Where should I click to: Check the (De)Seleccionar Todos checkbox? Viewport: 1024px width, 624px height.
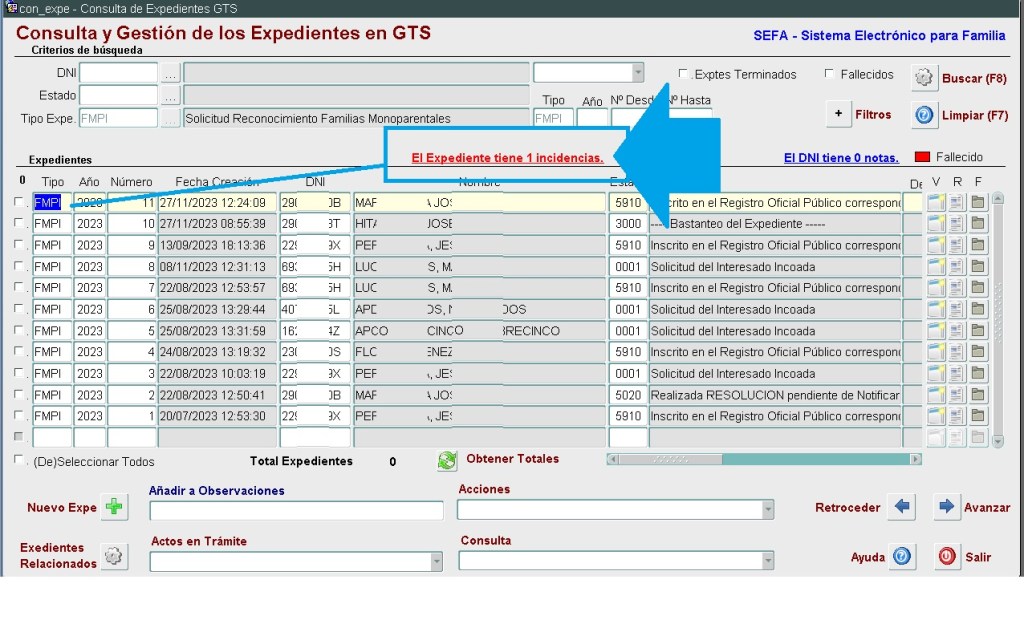19,461
